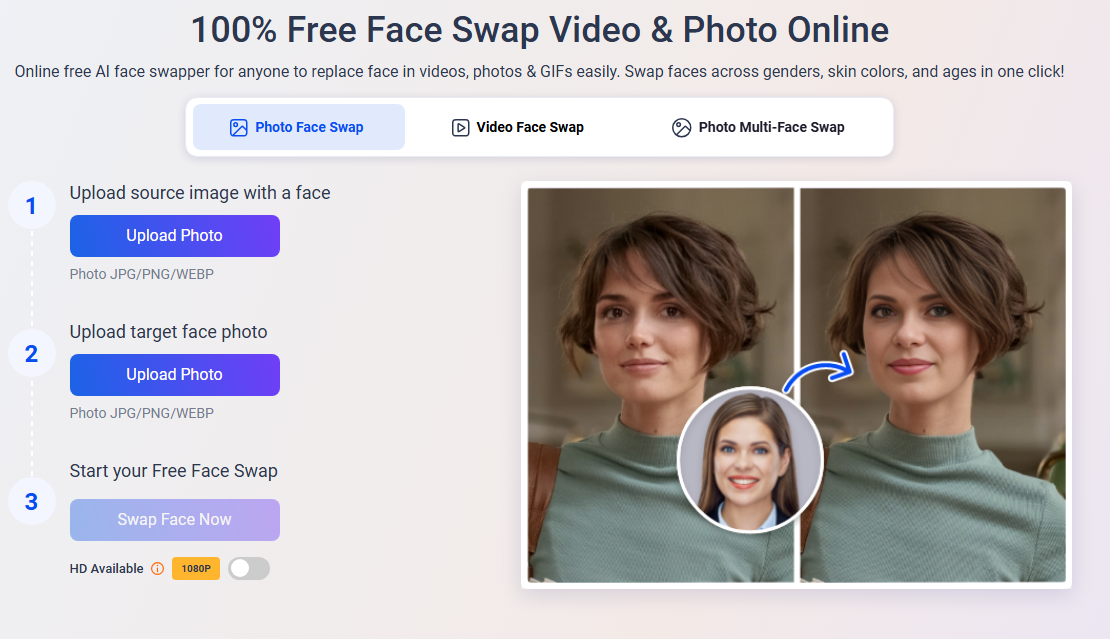Click the step 1 number circle
Screen dimensions: 1110x639
31,204
